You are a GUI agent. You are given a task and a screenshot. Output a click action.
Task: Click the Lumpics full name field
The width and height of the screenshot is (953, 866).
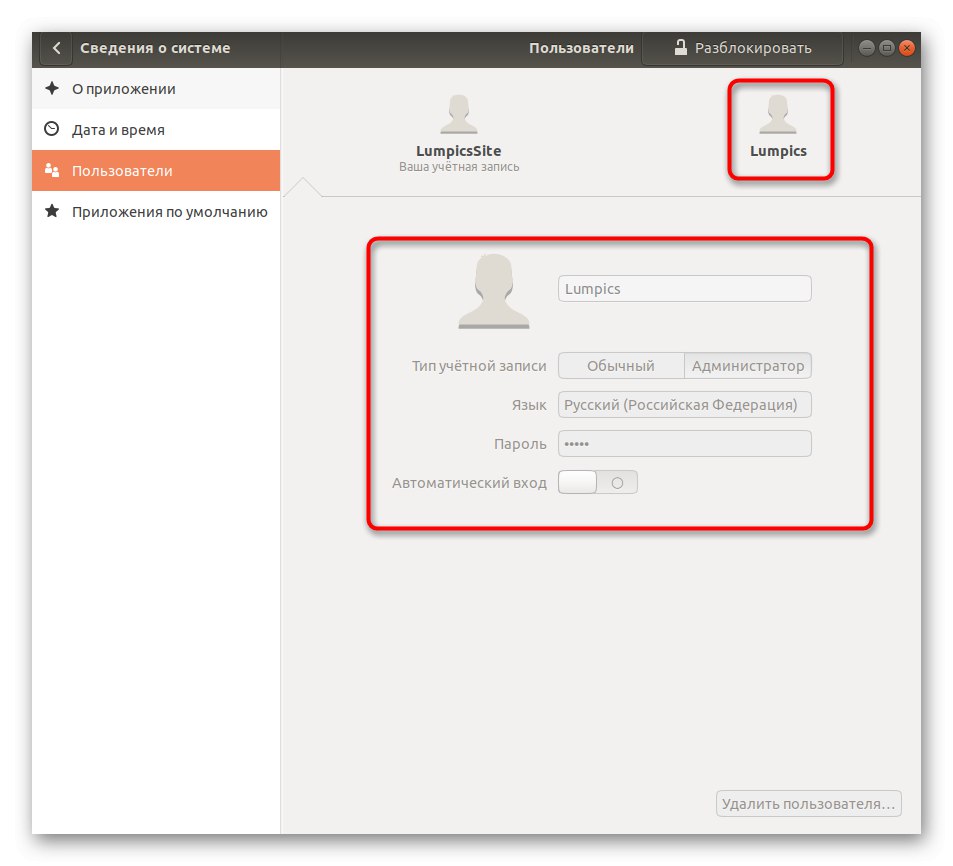(684, 289)
